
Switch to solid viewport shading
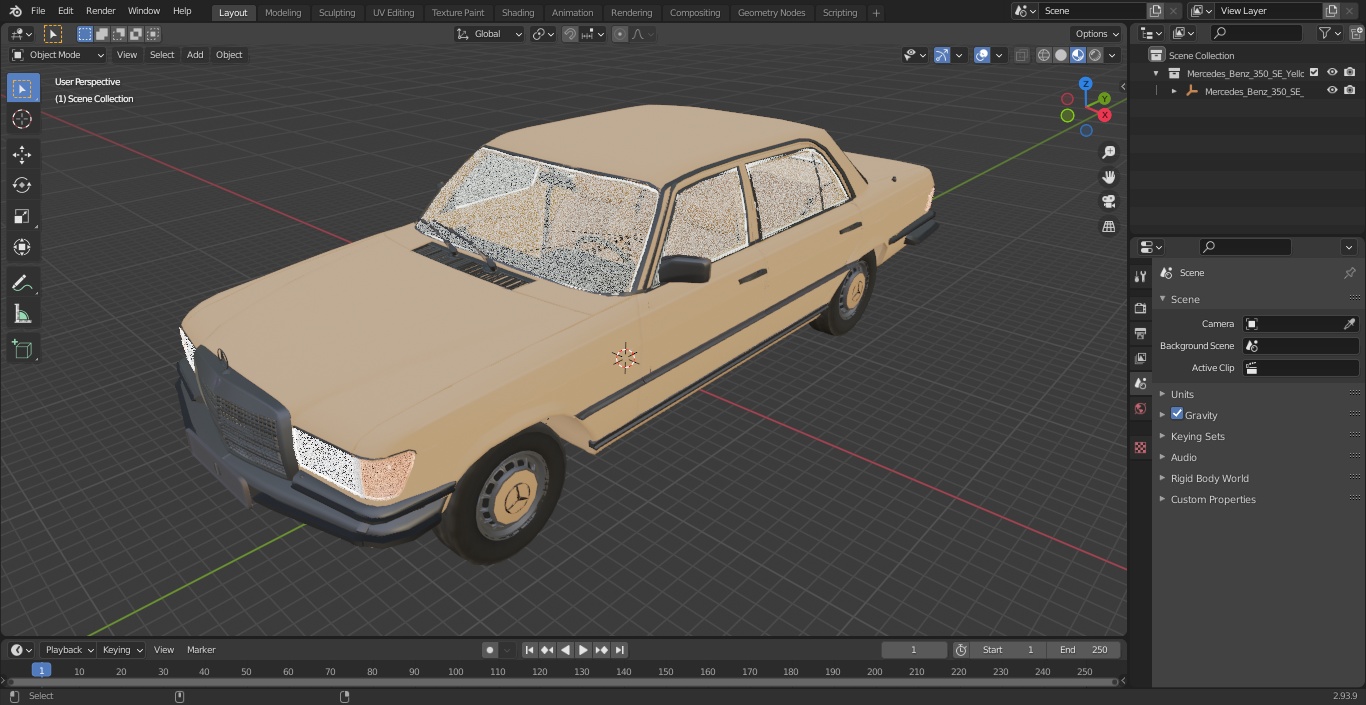[x=1061, y=55]
